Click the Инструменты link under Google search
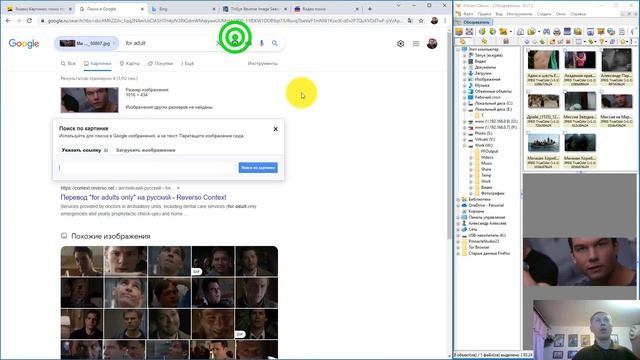Image resolution: width=640 pixels, height=360 pixels. tap(263, 64)
